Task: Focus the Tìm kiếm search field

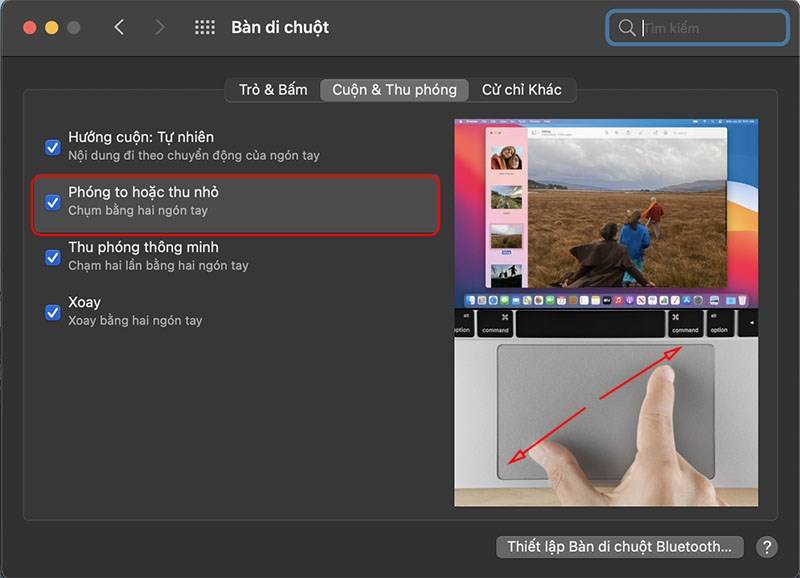Action: tap(710, 28)
